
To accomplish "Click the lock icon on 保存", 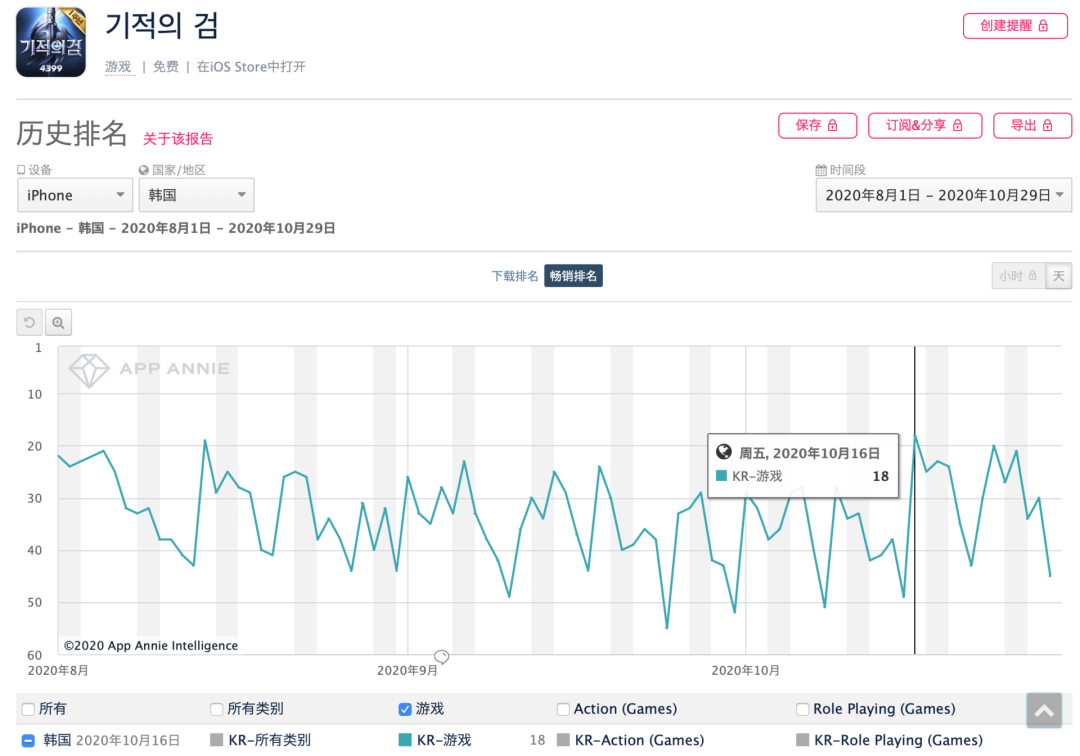I will [x=832, y=125].
